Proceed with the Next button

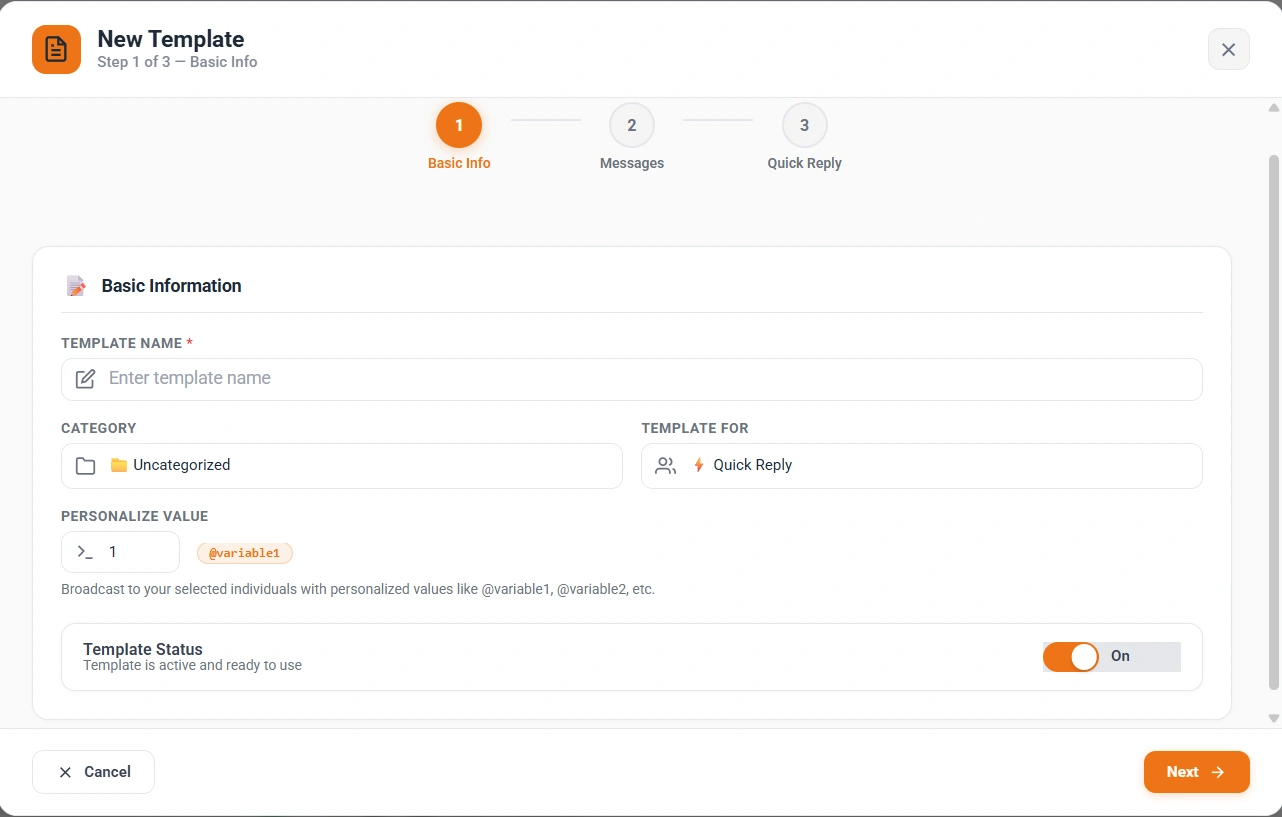click(1197, 772)
